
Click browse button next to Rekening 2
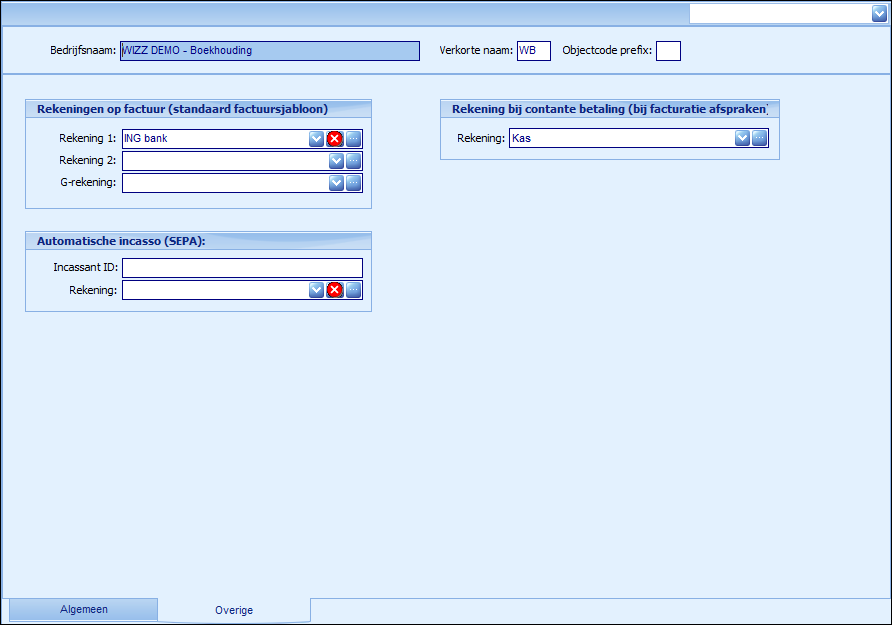(354, 161)
